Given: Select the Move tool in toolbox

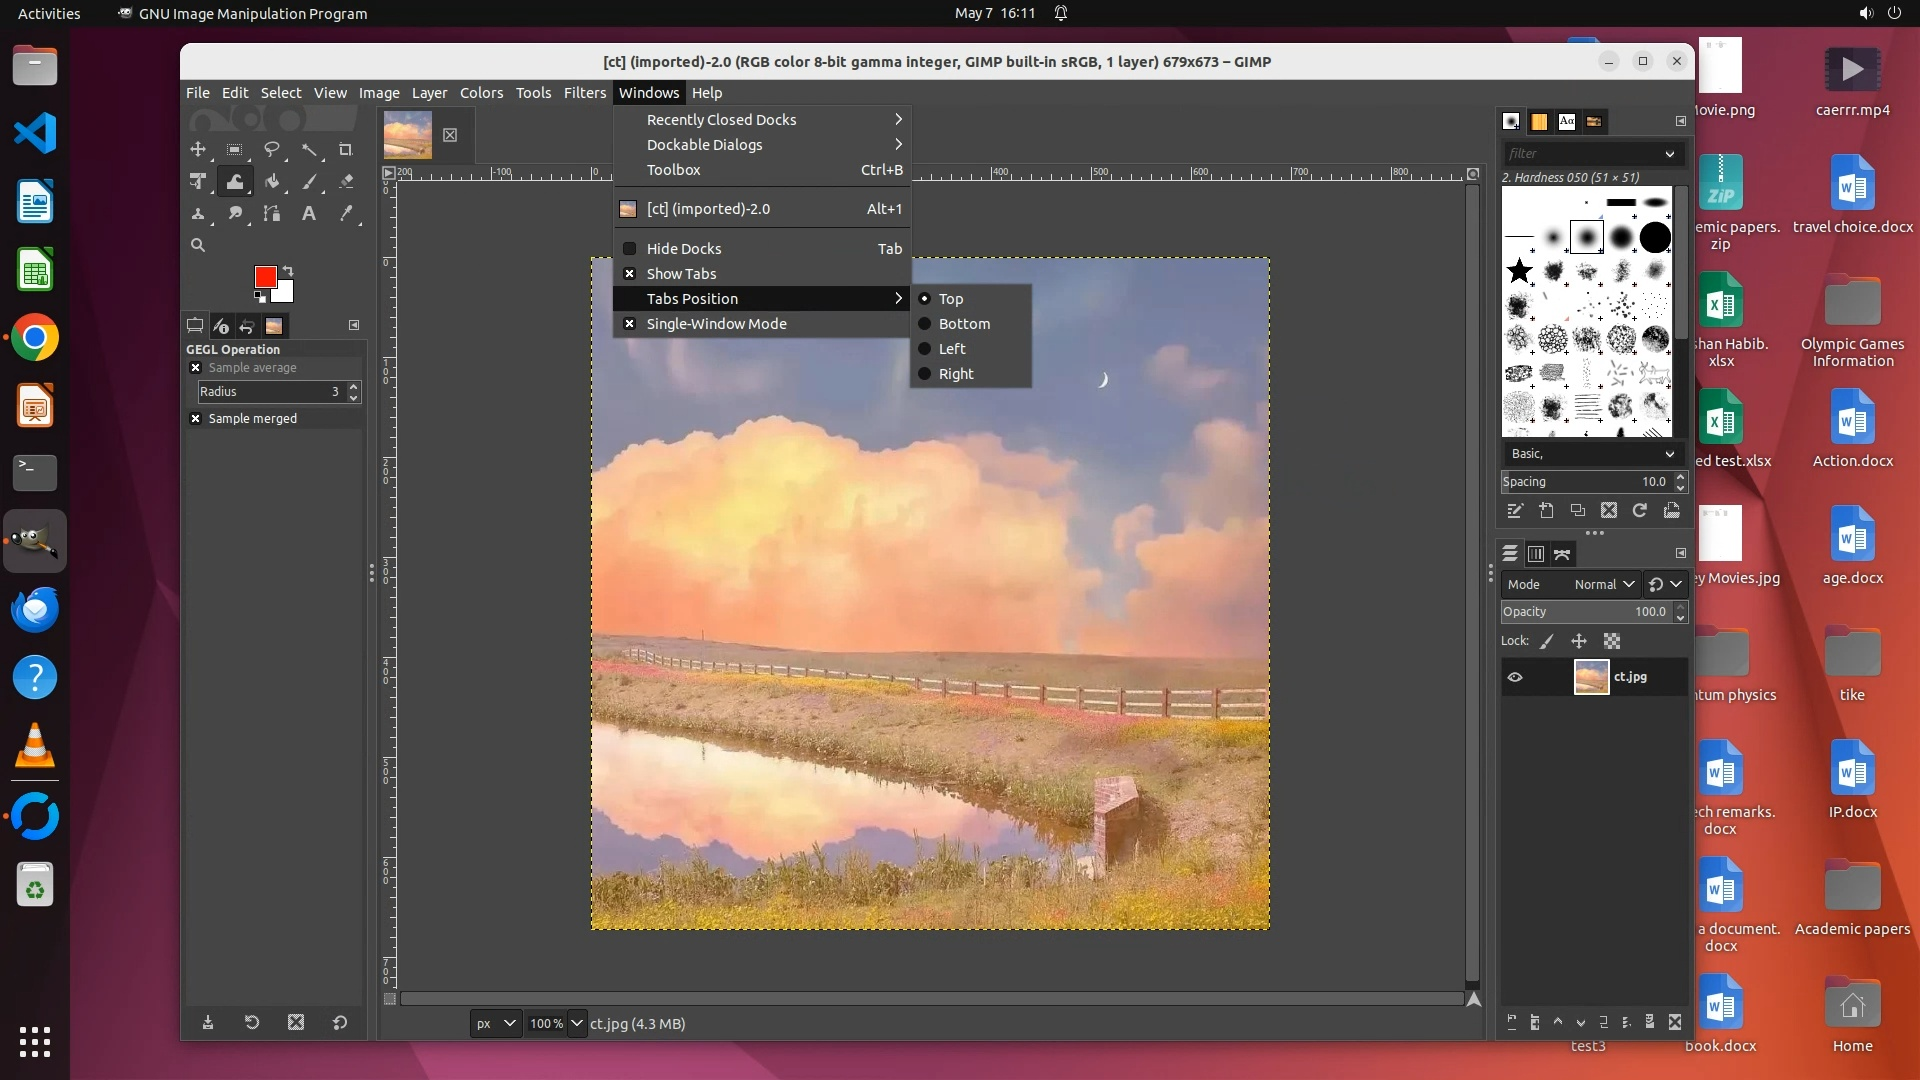Looking at the screenshot, I should [198, 150].
